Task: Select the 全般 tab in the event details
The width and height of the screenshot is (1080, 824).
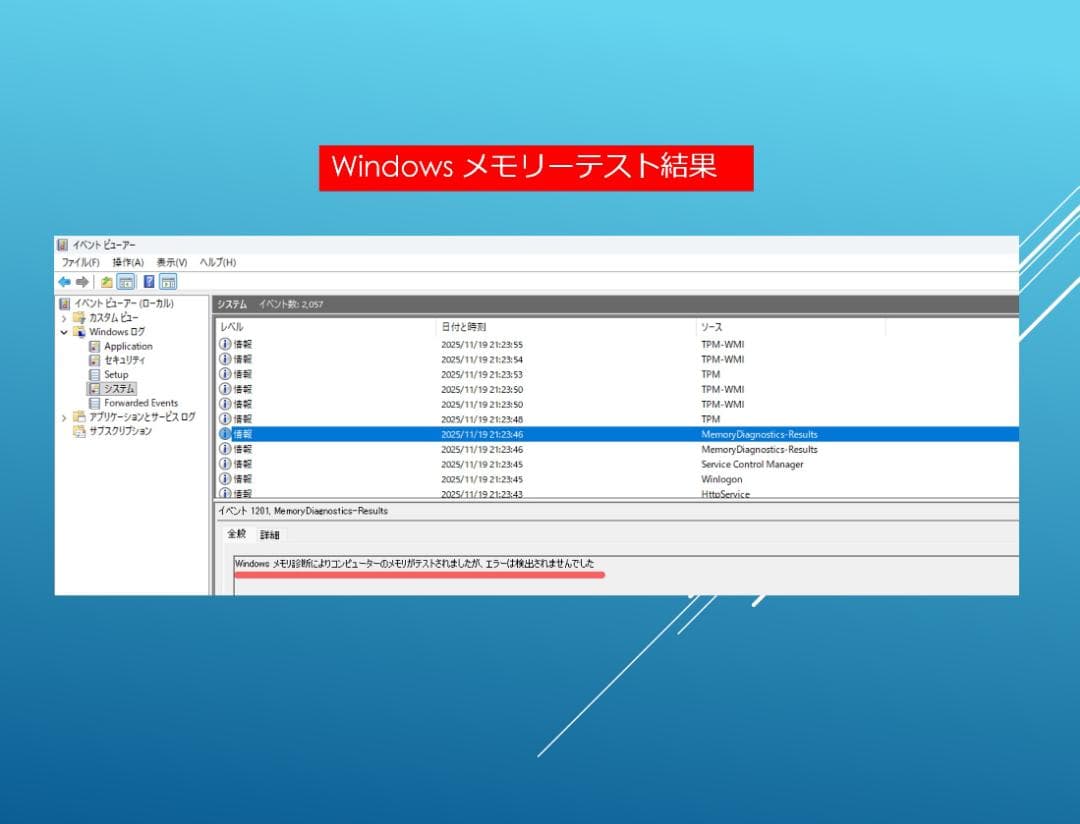Action: click(236, 533)
